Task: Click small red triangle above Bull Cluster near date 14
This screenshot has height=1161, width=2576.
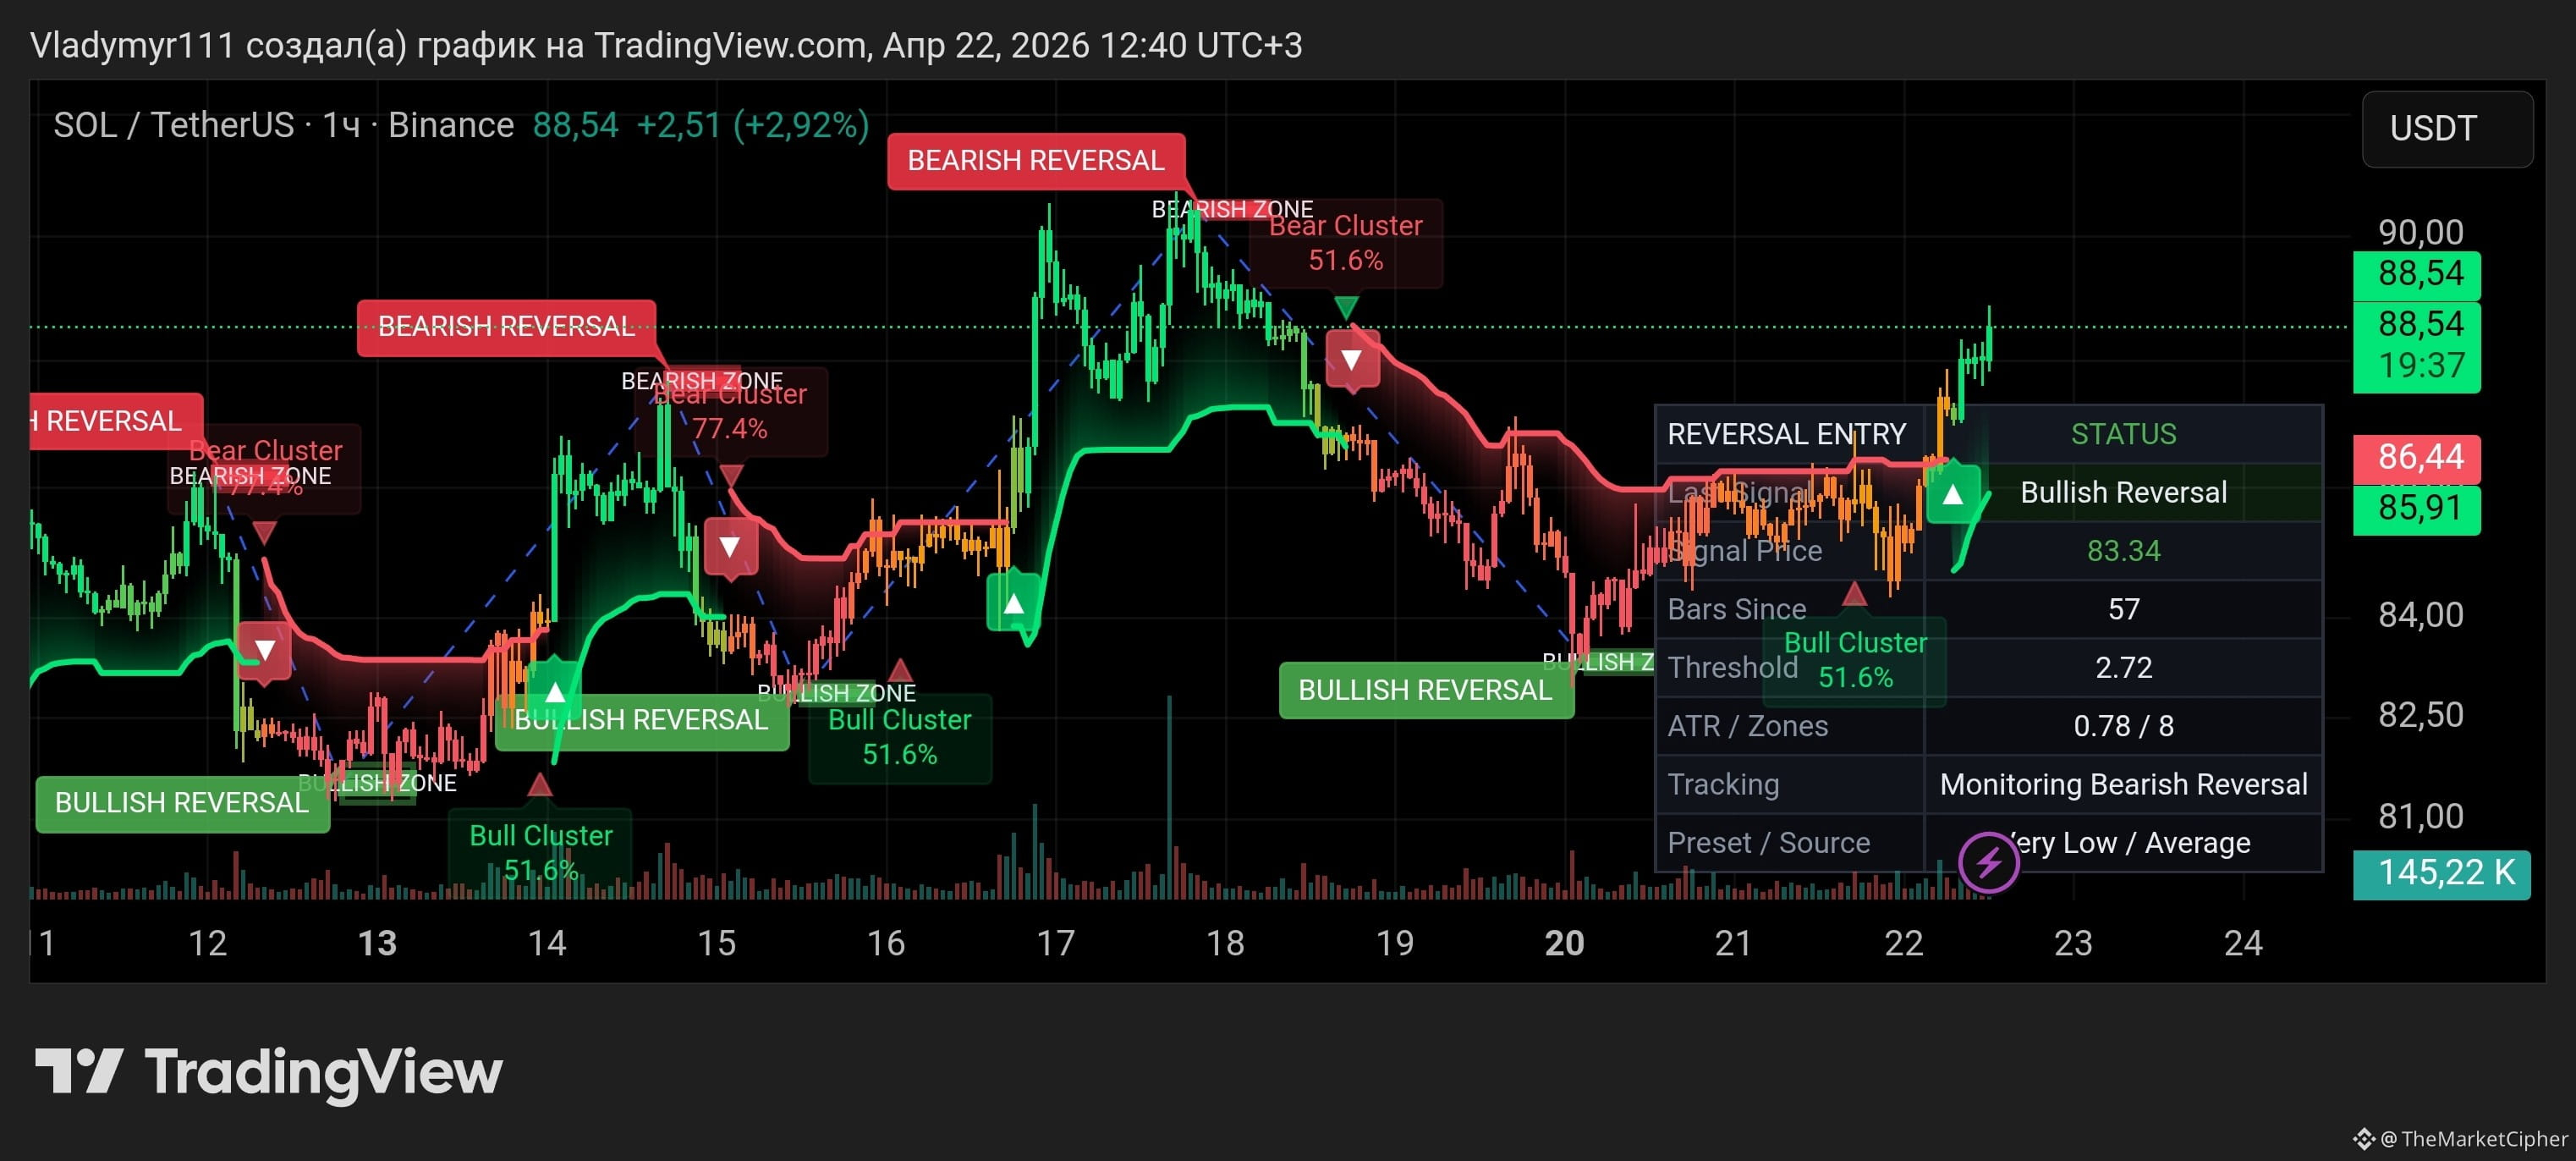Action: [x=540, y=785]
